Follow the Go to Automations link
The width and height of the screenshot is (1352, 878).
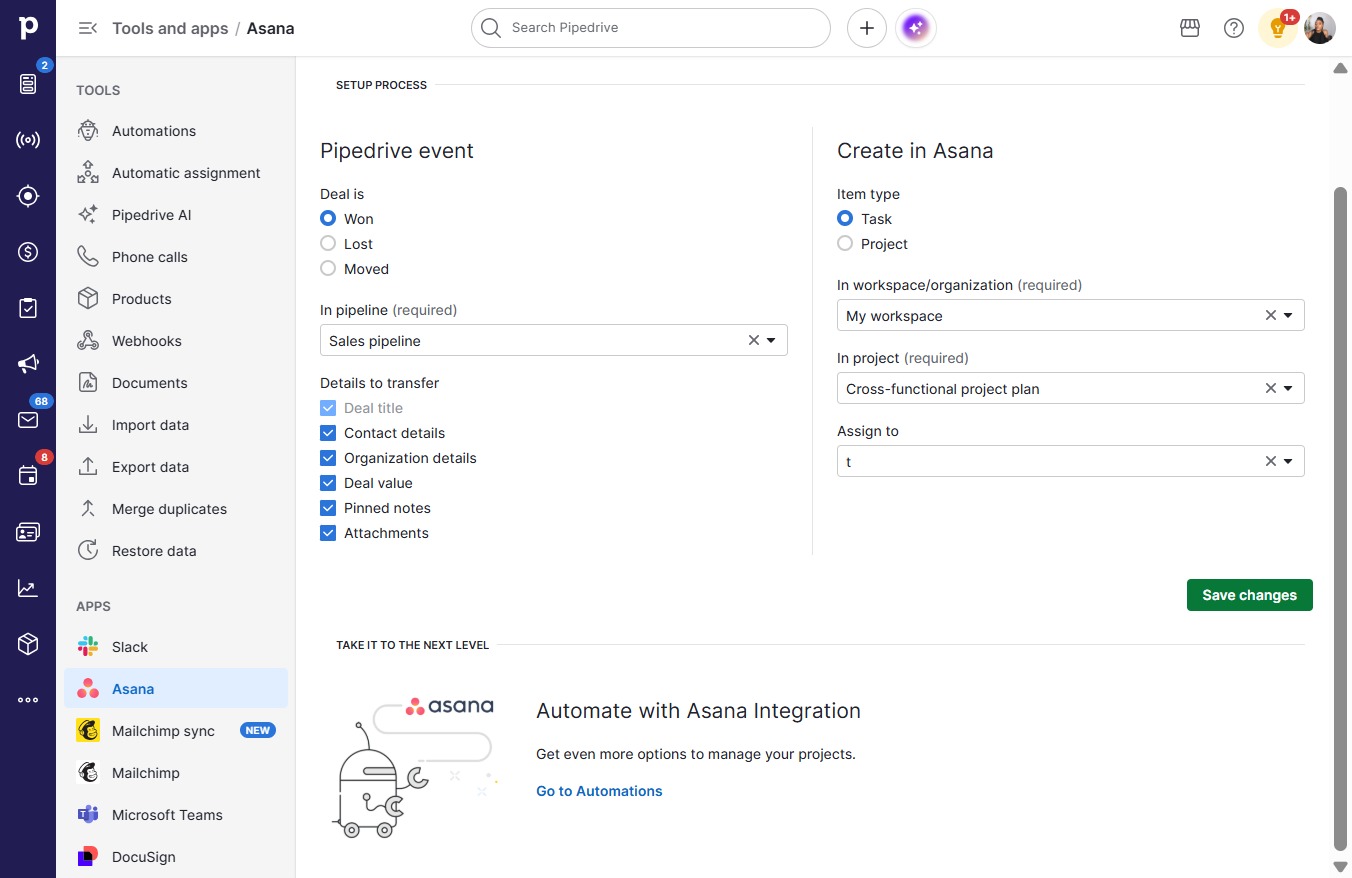(599, 791)
